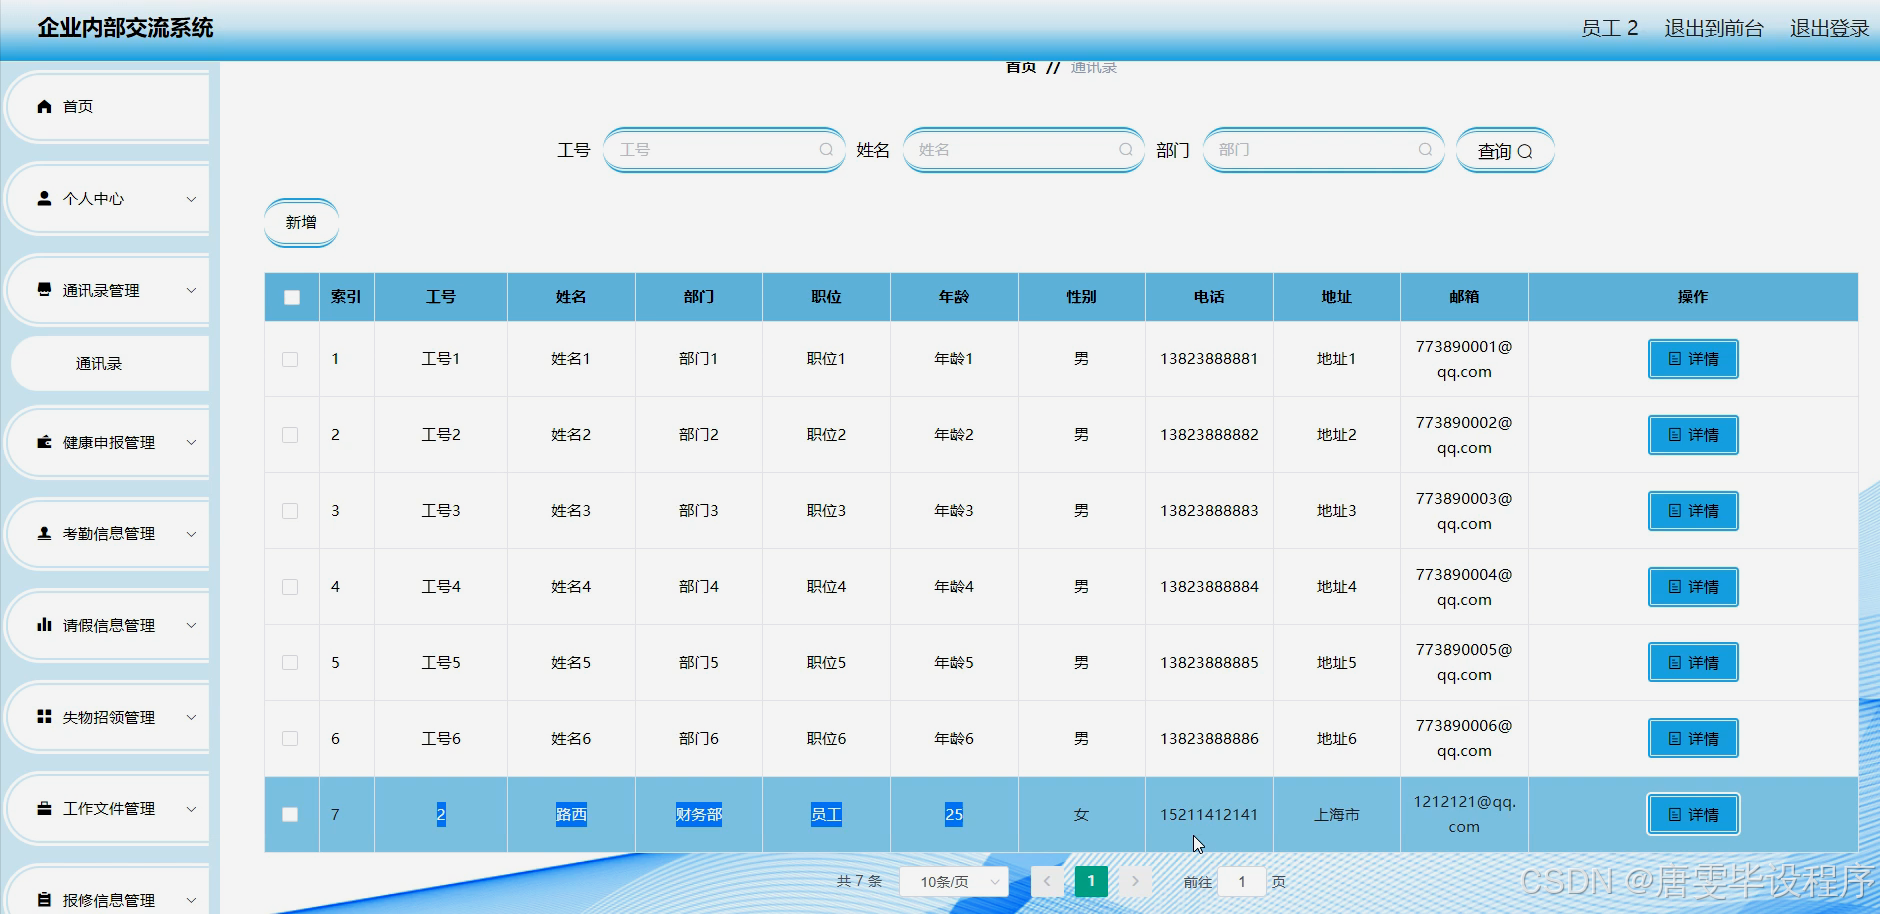Check the row checkbox for 工号3
Viewport: 1880px width, 914px height.
(290, 511)
